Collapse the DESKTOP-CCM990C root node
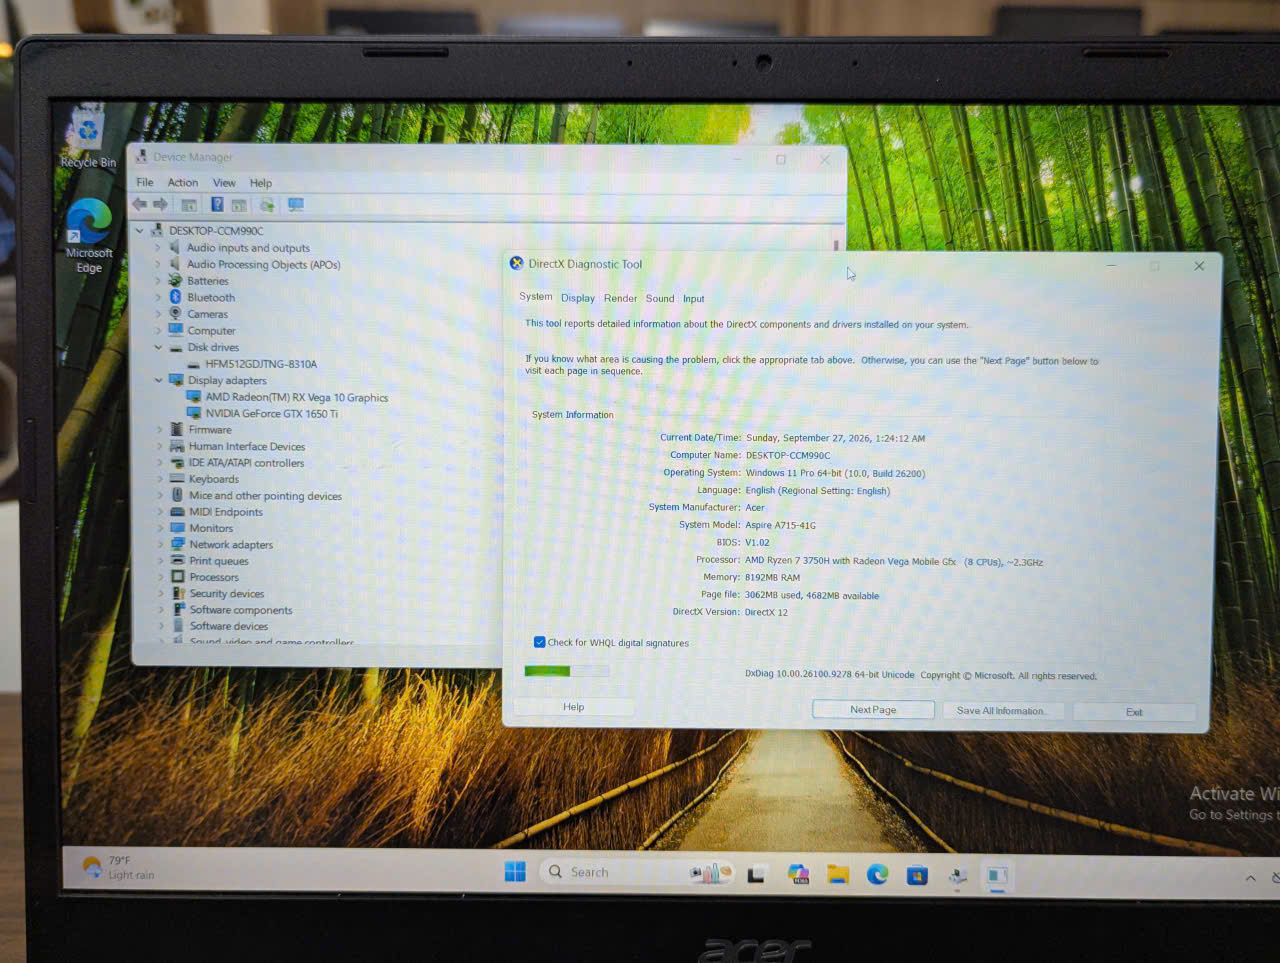Screen dimensions: 1280x963 pos(140,231)
